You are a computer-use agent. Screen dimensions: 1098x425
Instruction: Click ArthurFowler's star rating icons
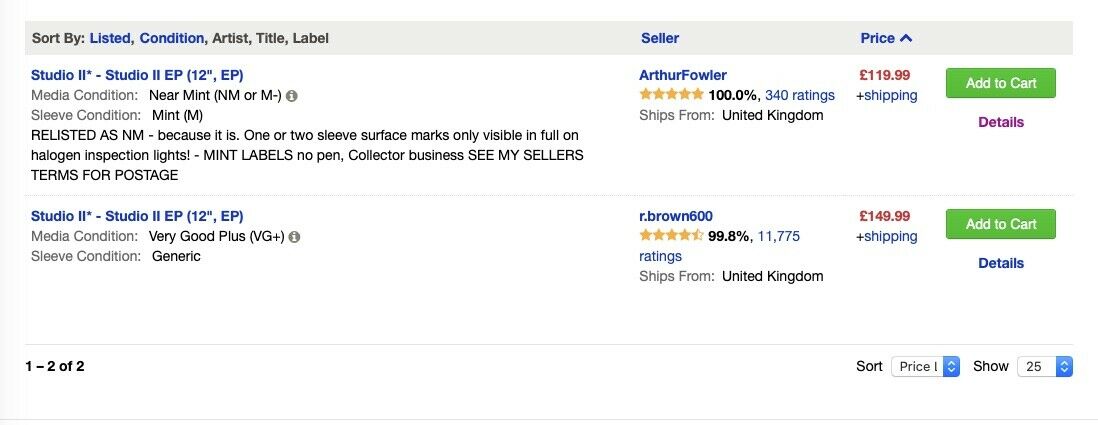tap(671, 95)
